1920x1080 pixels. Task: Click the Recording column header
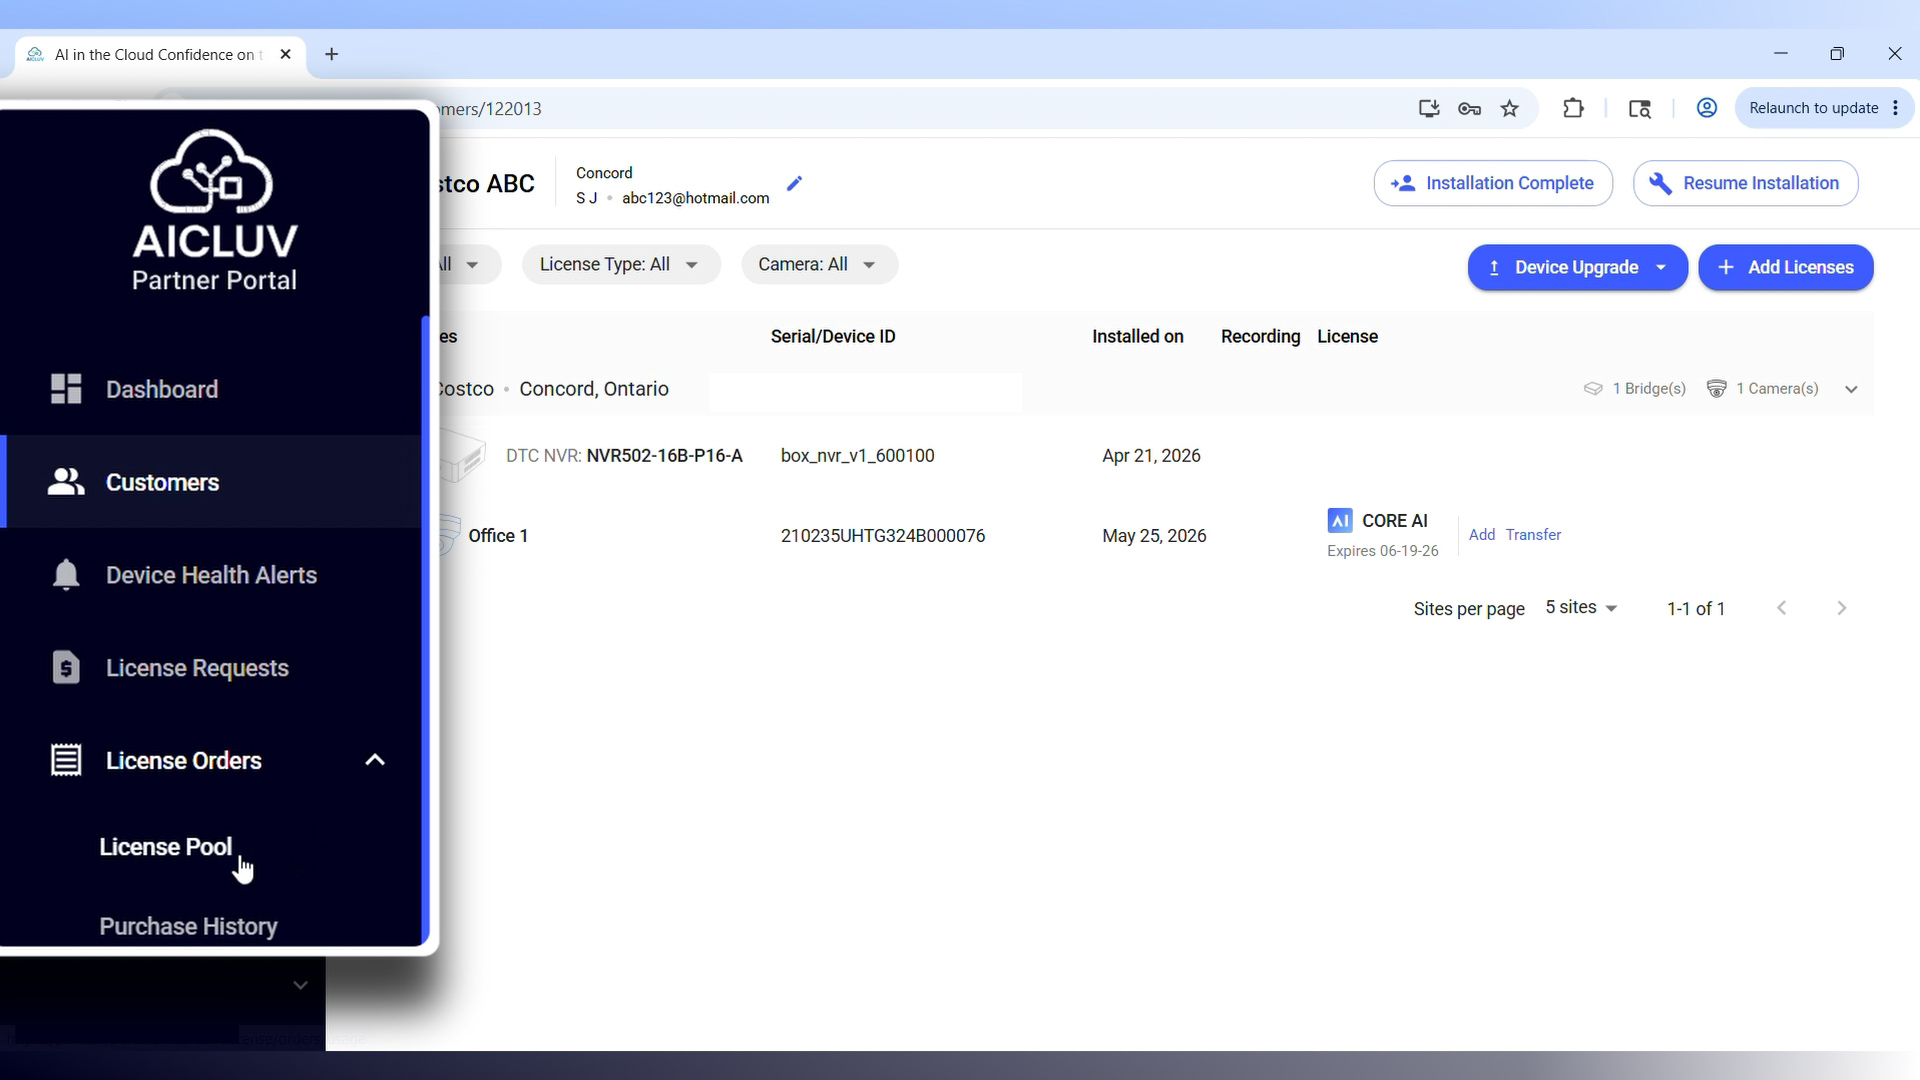click(1260, 337)
